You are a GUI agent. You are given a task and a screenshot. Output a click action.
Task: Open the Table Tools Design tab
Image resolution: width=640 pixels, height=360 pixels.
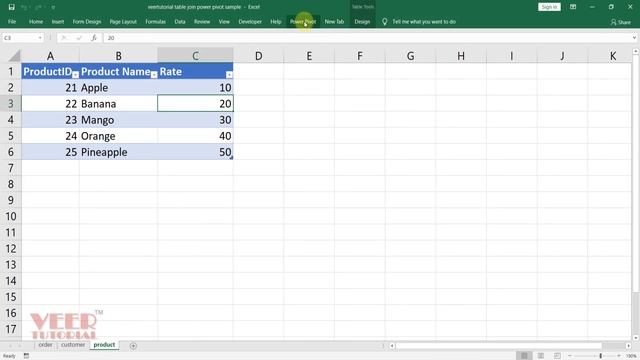tap(362, 22)
